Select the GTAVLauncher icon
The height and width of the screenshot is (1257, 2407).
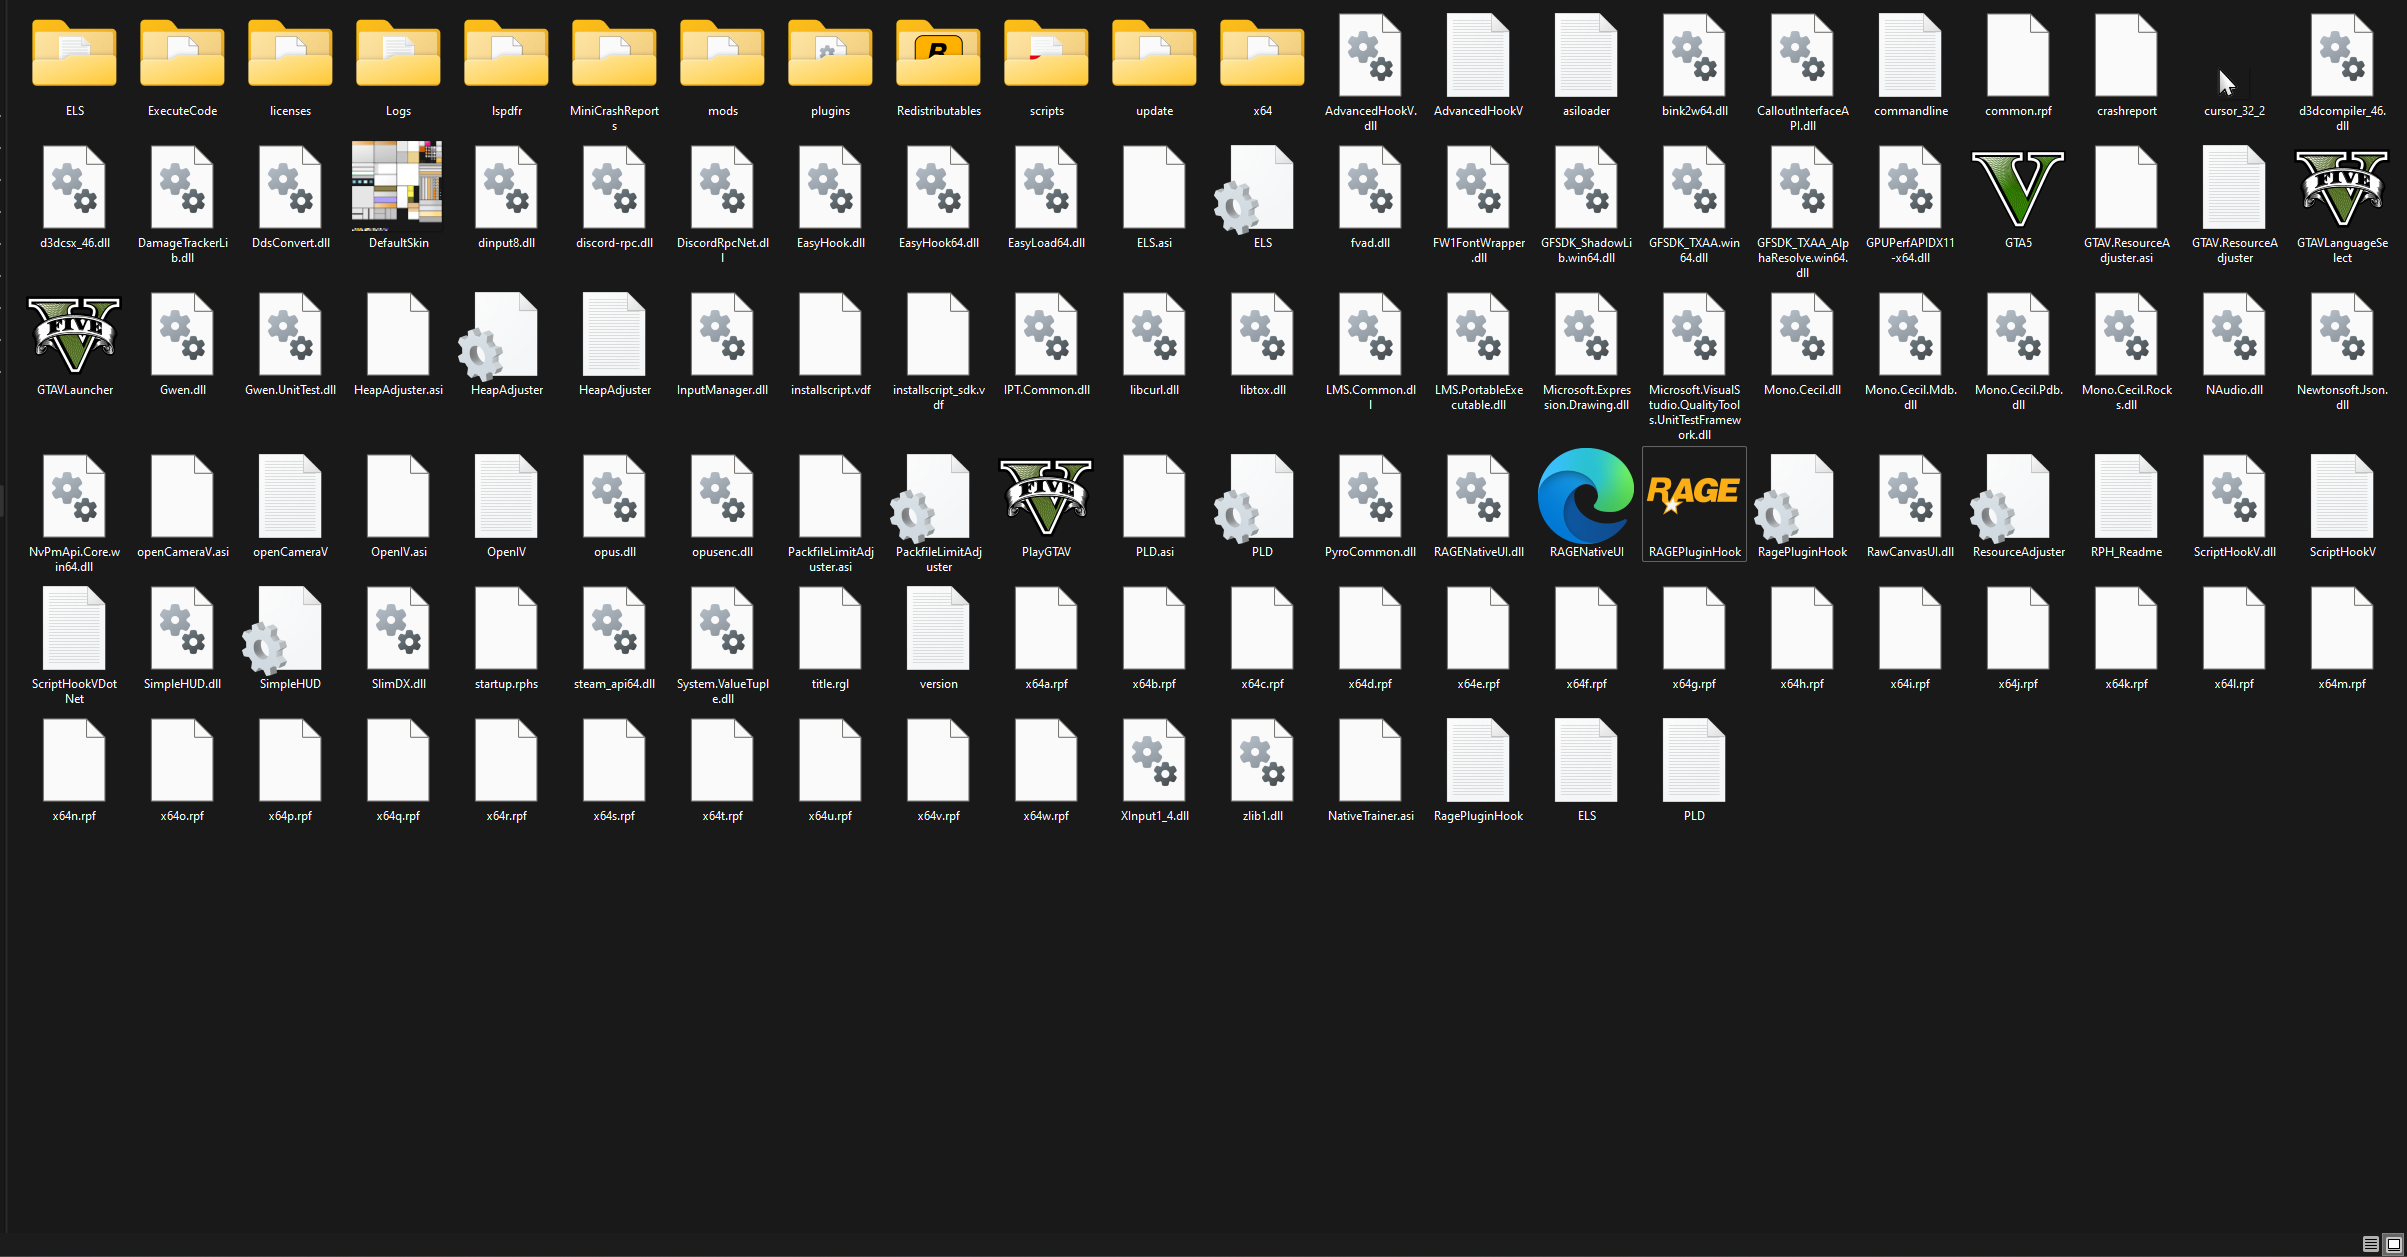74,336
